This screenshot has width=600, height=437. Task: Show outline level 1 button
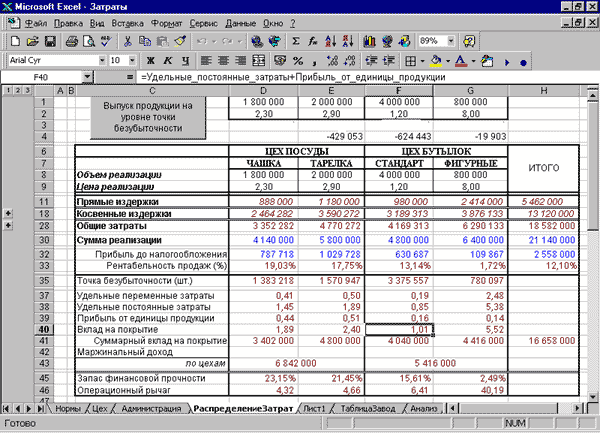8,91
